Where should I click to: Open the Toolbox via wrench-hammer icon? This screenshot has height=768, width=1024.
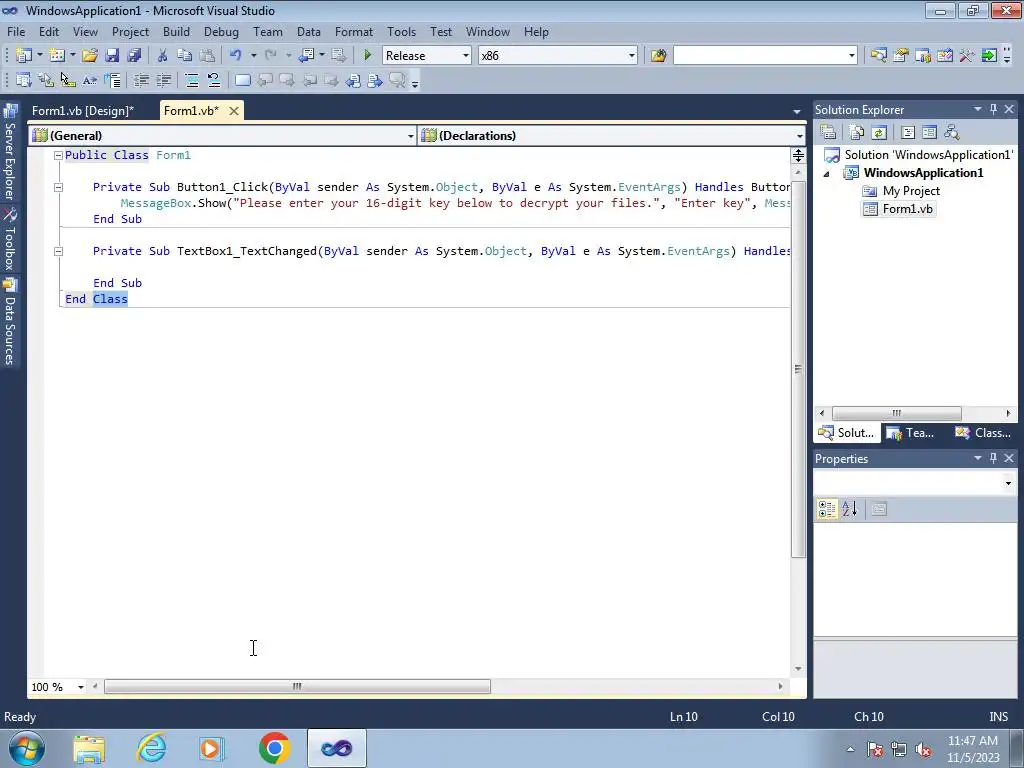967,56
